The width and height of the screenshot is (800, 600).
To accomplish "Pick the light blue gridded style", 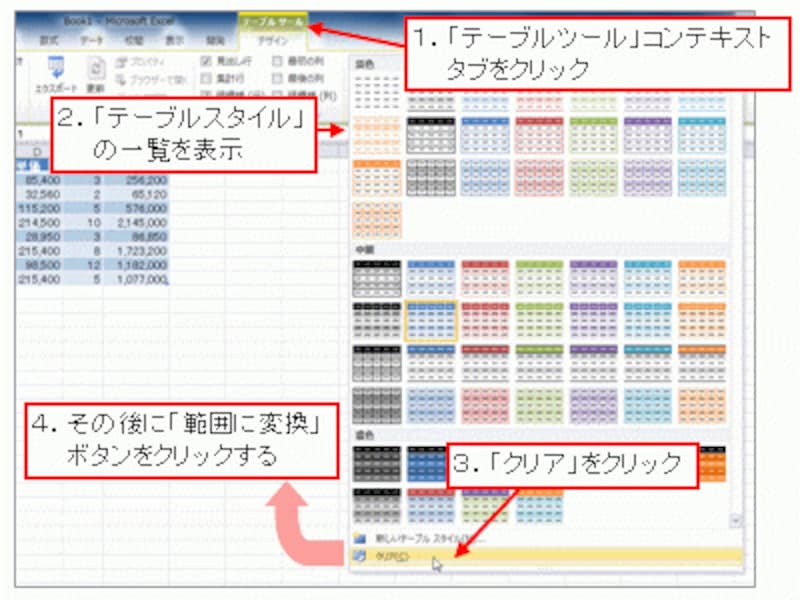I will [485, 178].
